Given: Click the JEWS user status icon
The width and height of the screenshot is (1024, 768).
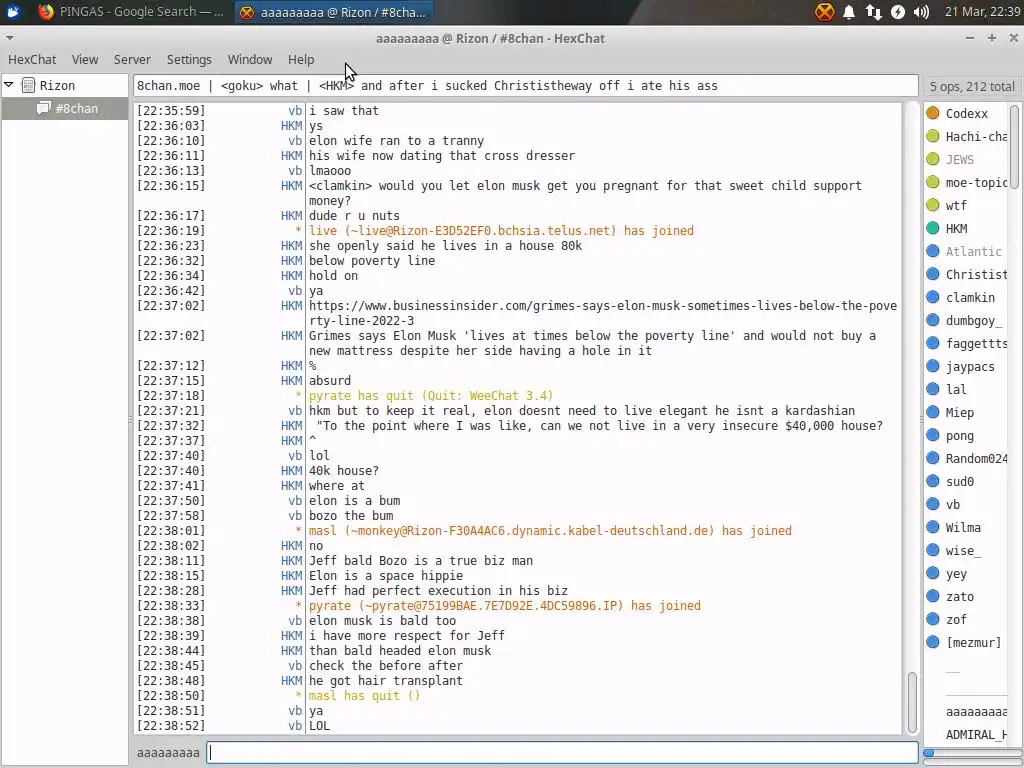Looking at the screenshot, I should coord(933,159).
